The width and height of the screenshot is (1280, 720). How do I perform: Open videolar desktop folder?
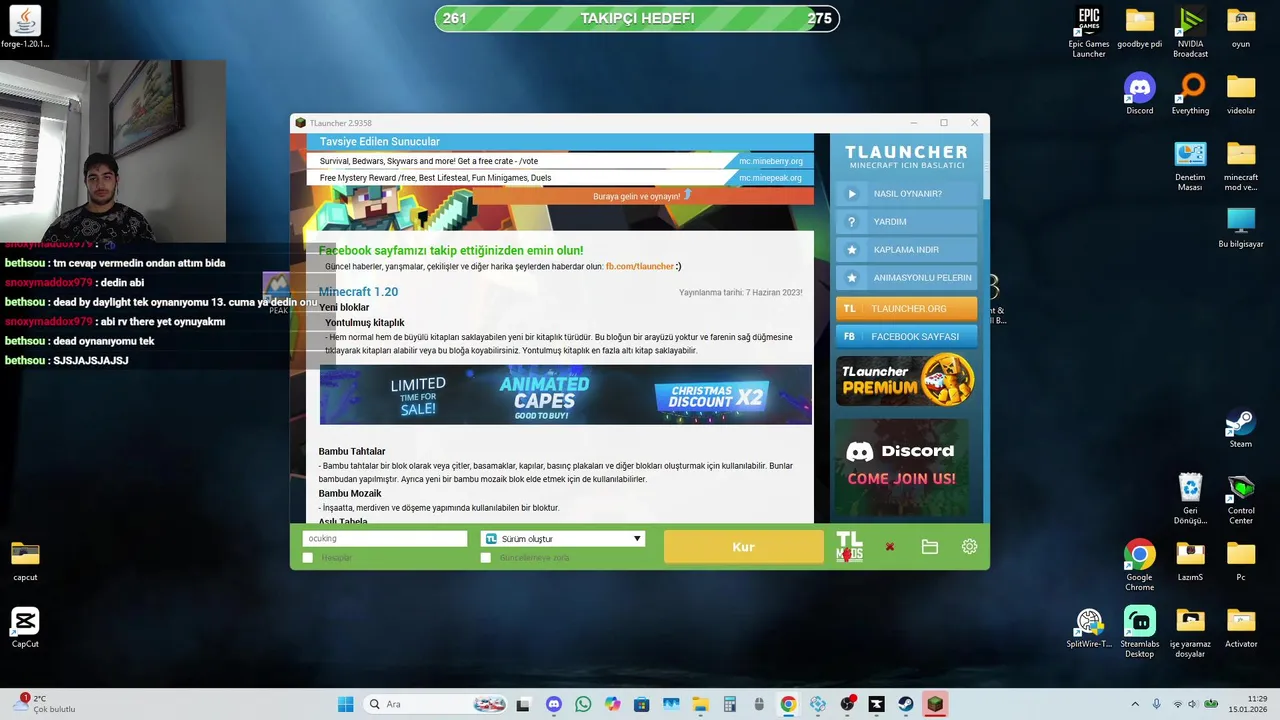(1241, 94)
